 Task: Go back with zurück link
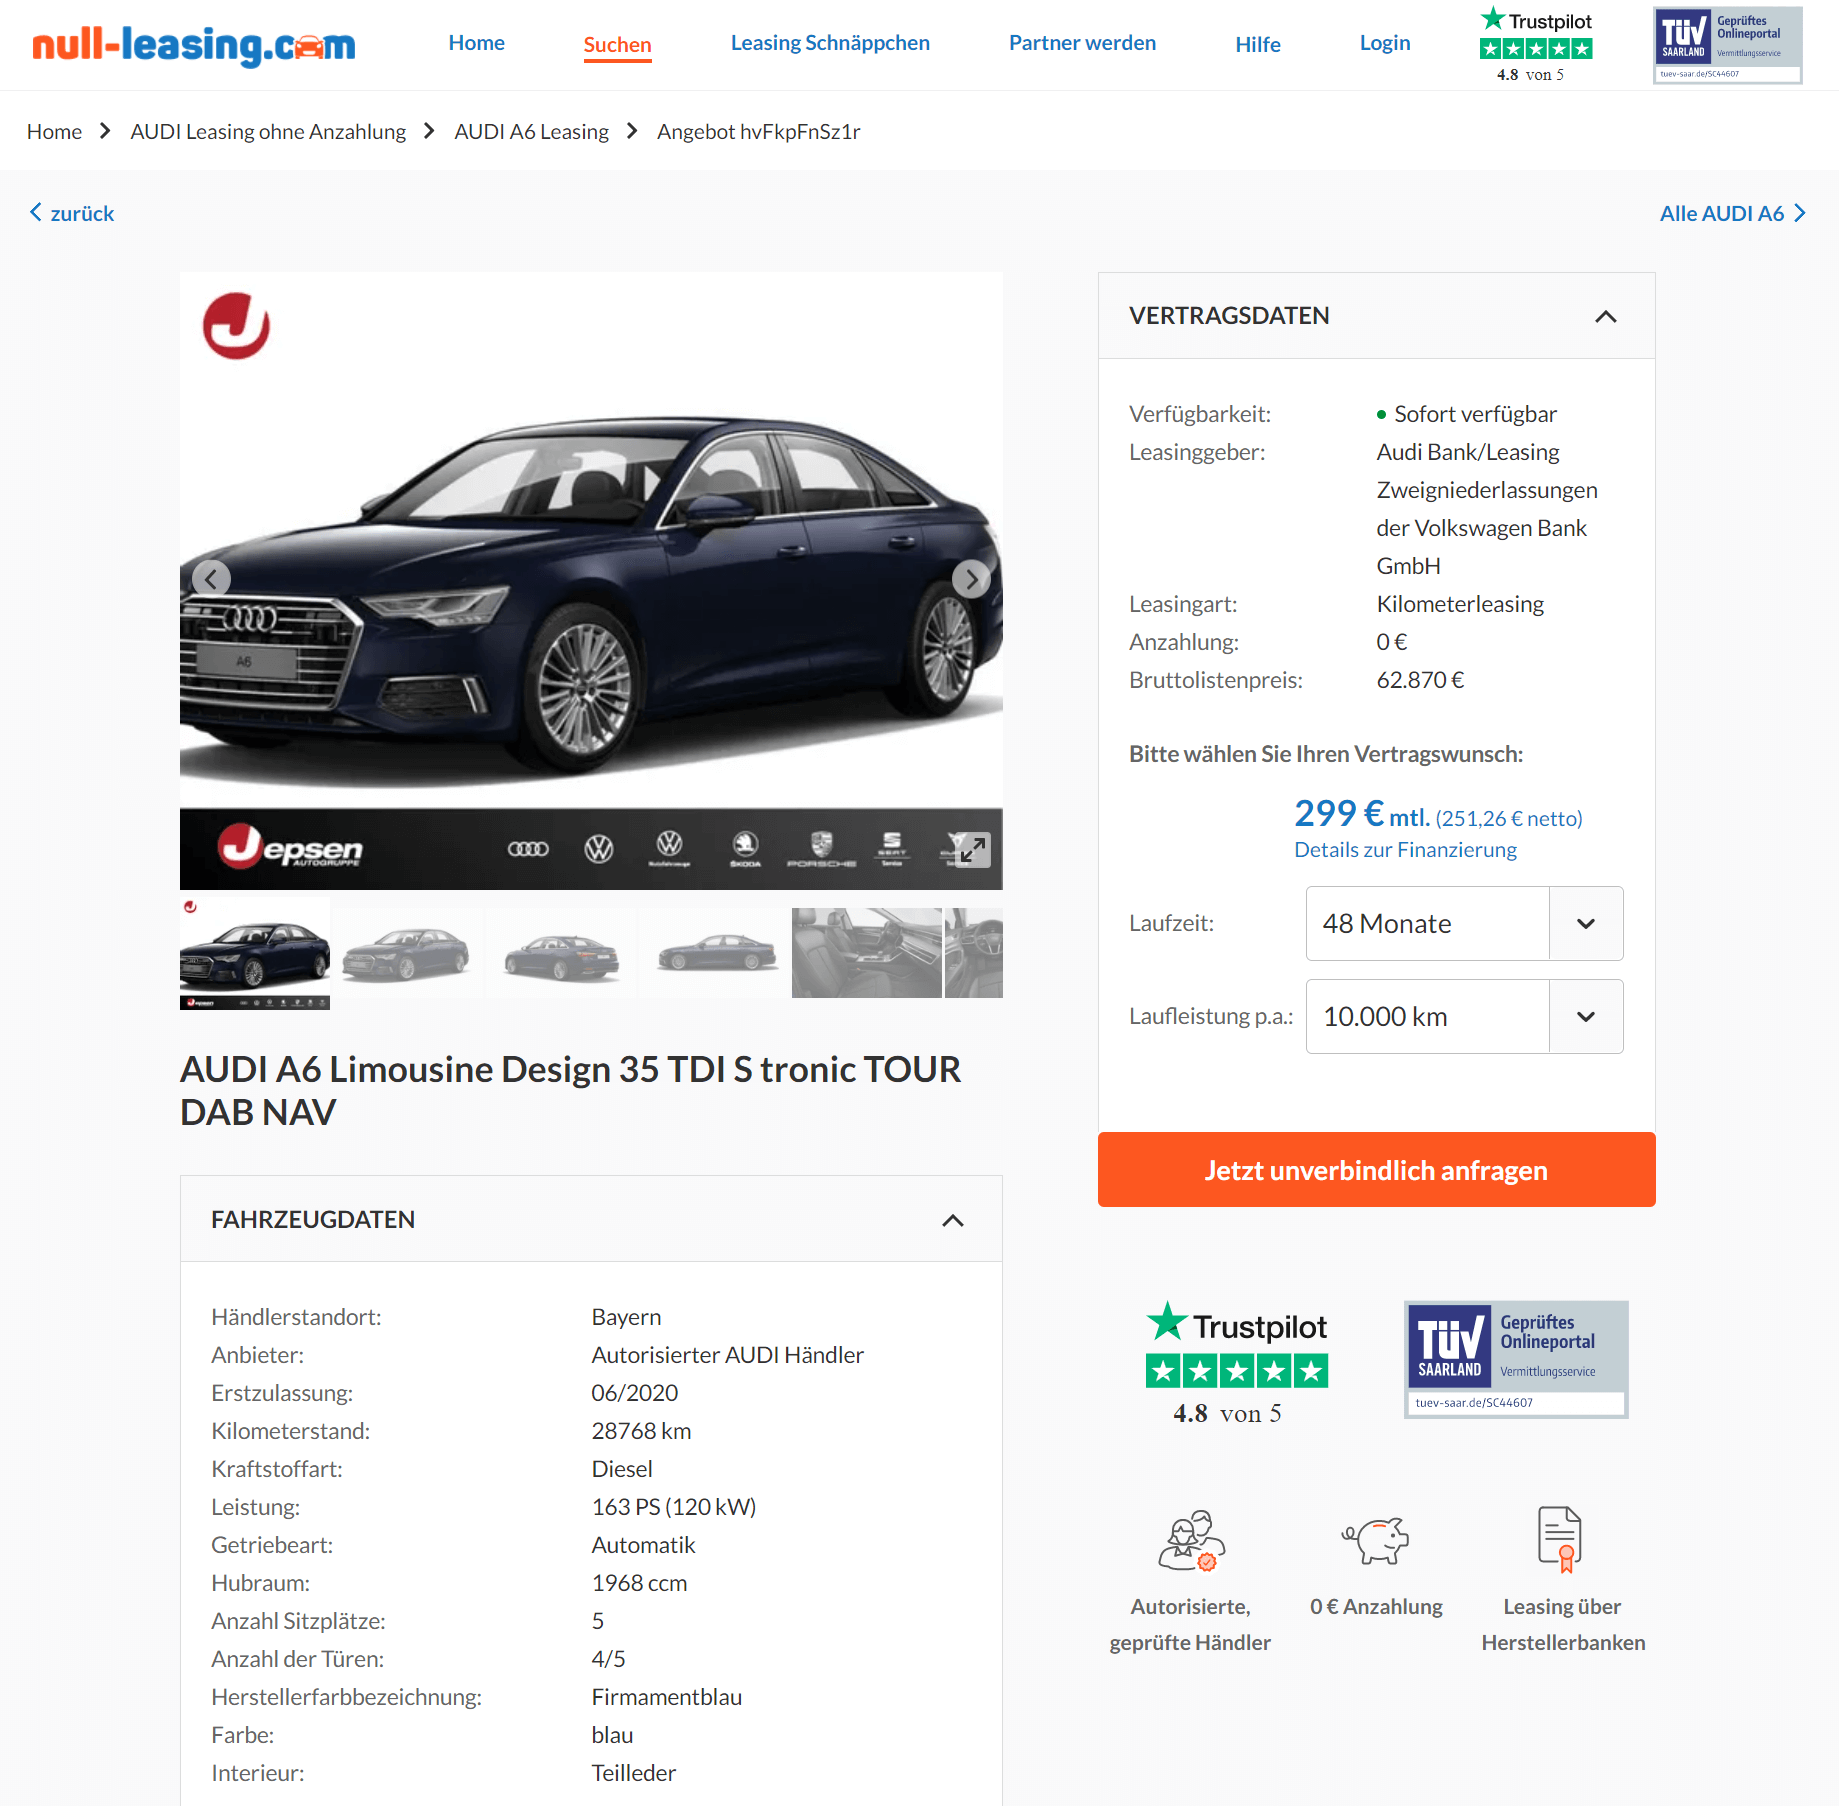[x=72, y=213]
